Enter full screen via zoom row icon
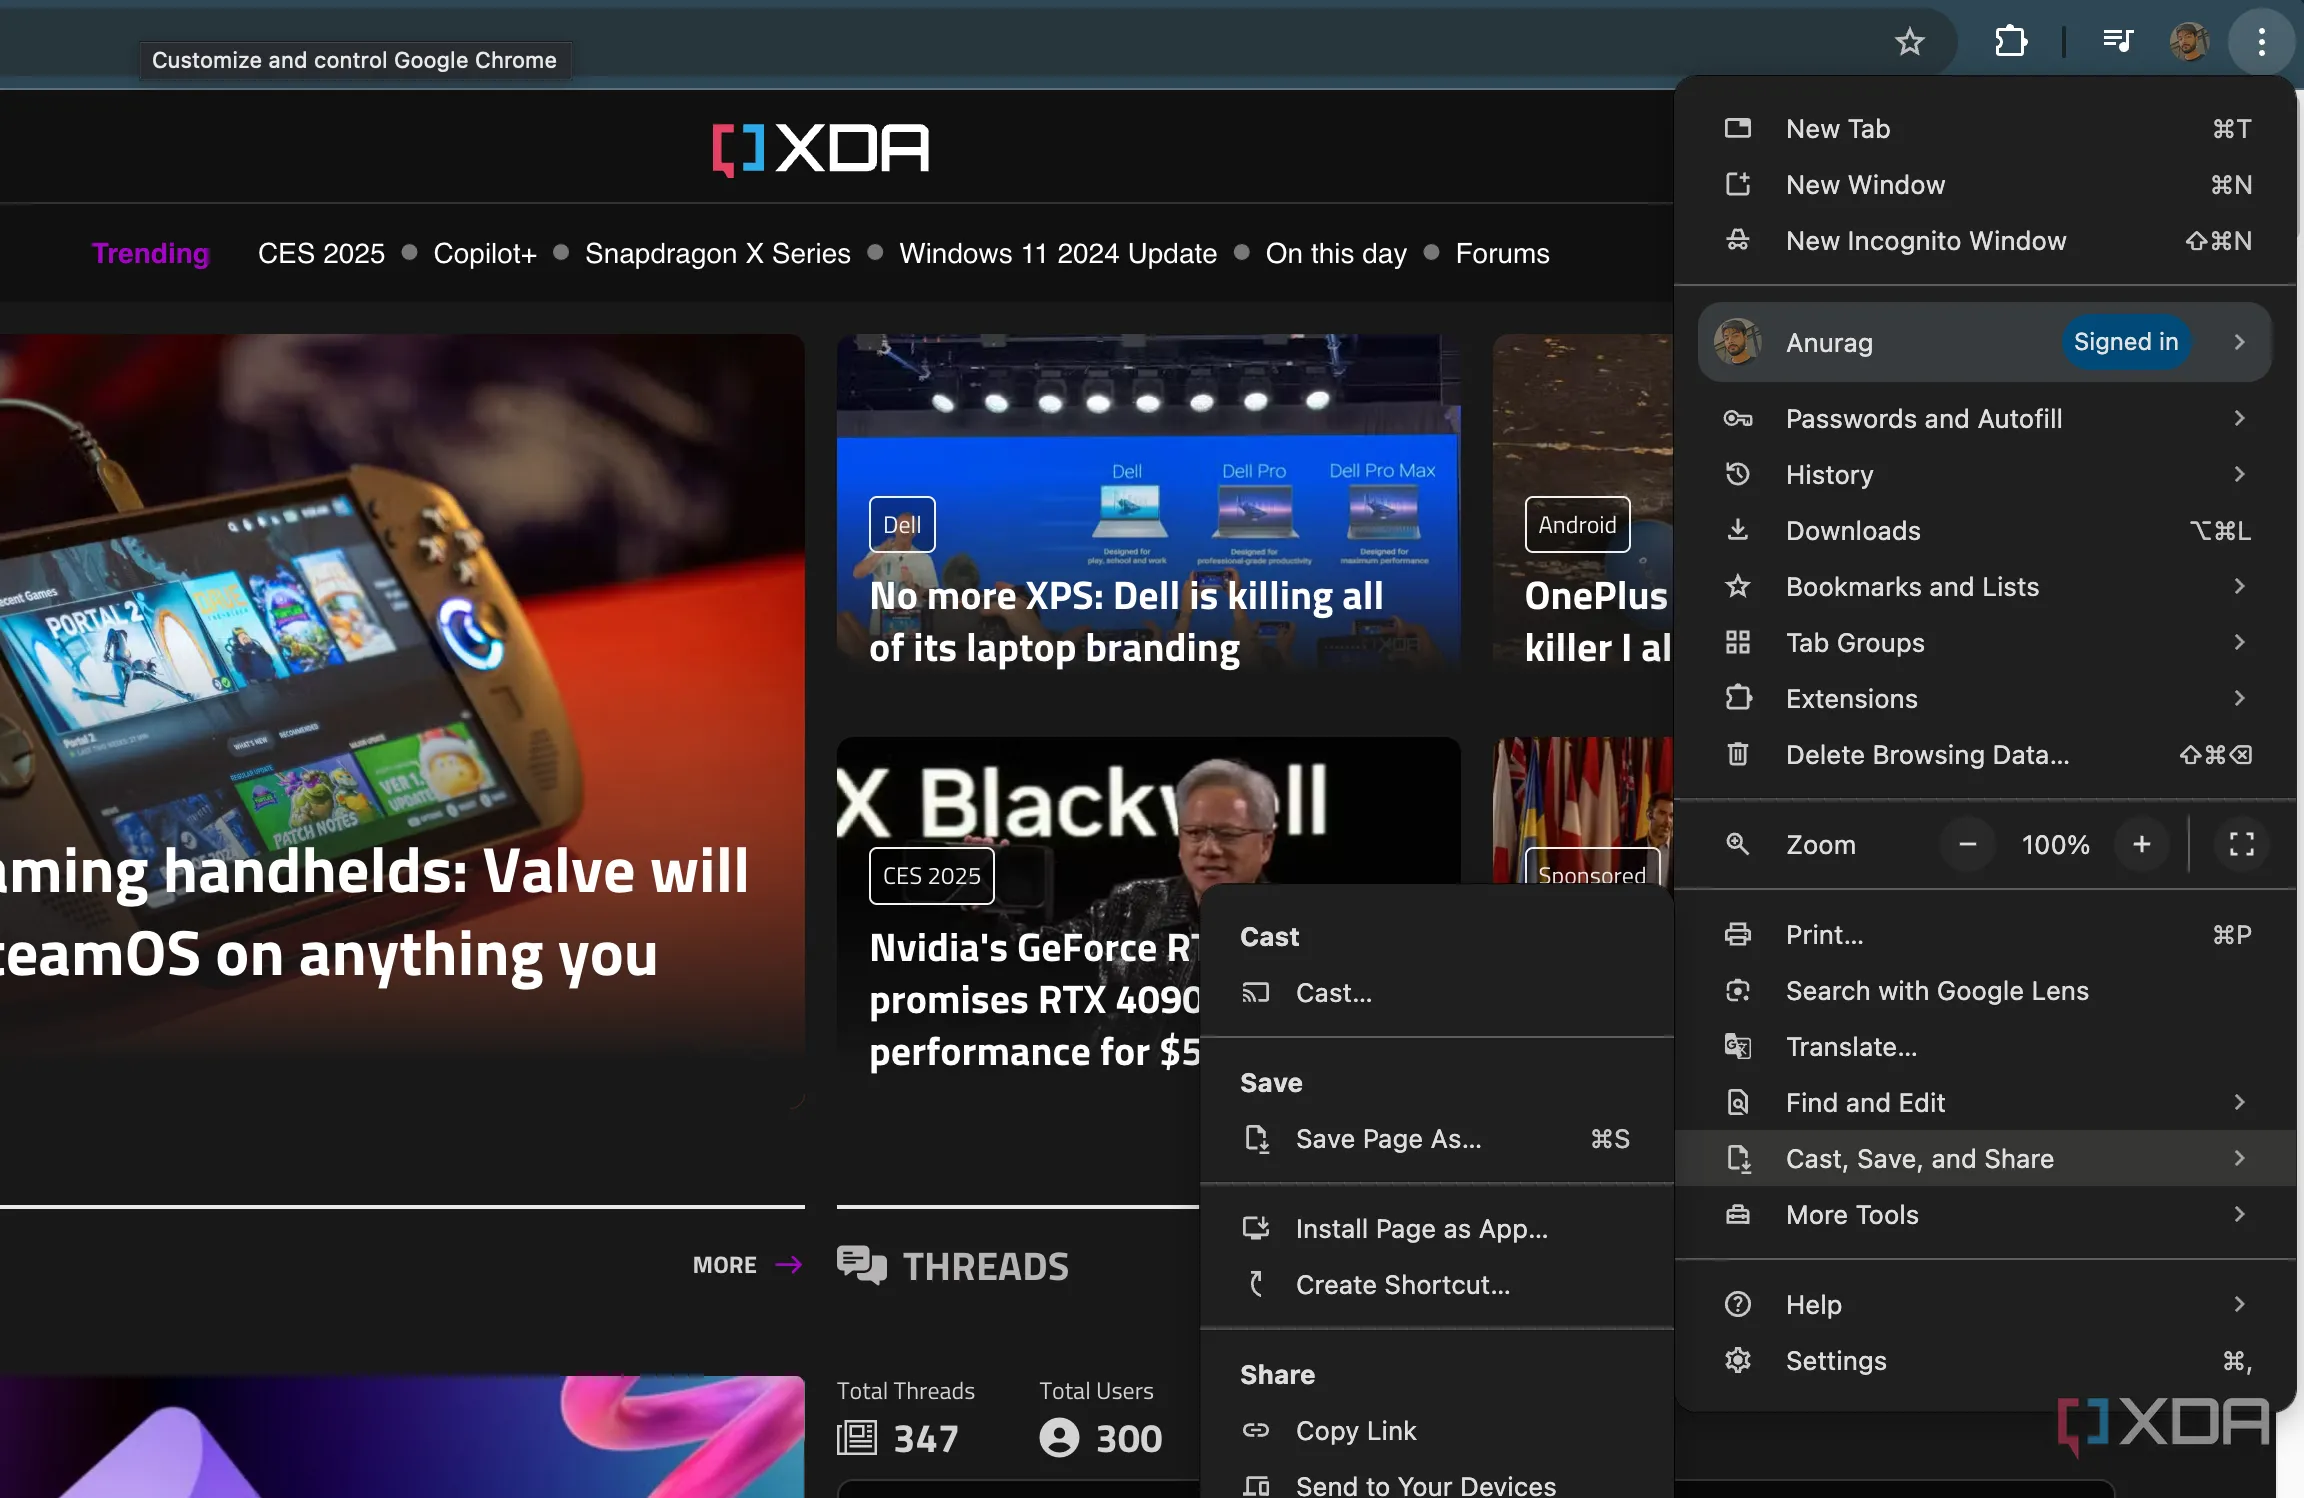This screenshot has width=2304, height=1498. (2241, 844)
